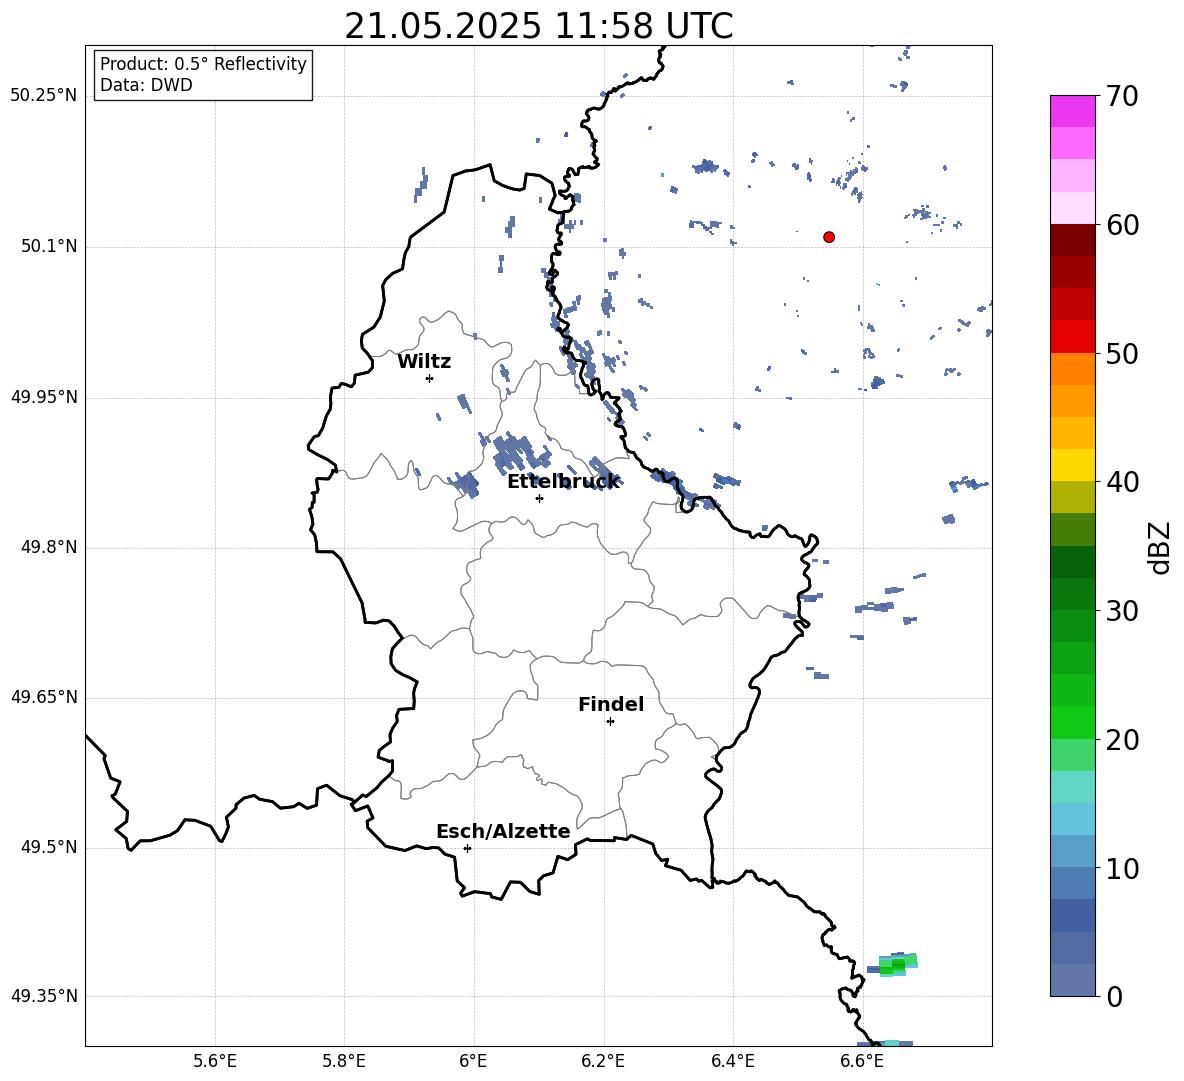Click the 20 value on the colorbar
1184x1081 pixels.
[x=1123, y=740]
